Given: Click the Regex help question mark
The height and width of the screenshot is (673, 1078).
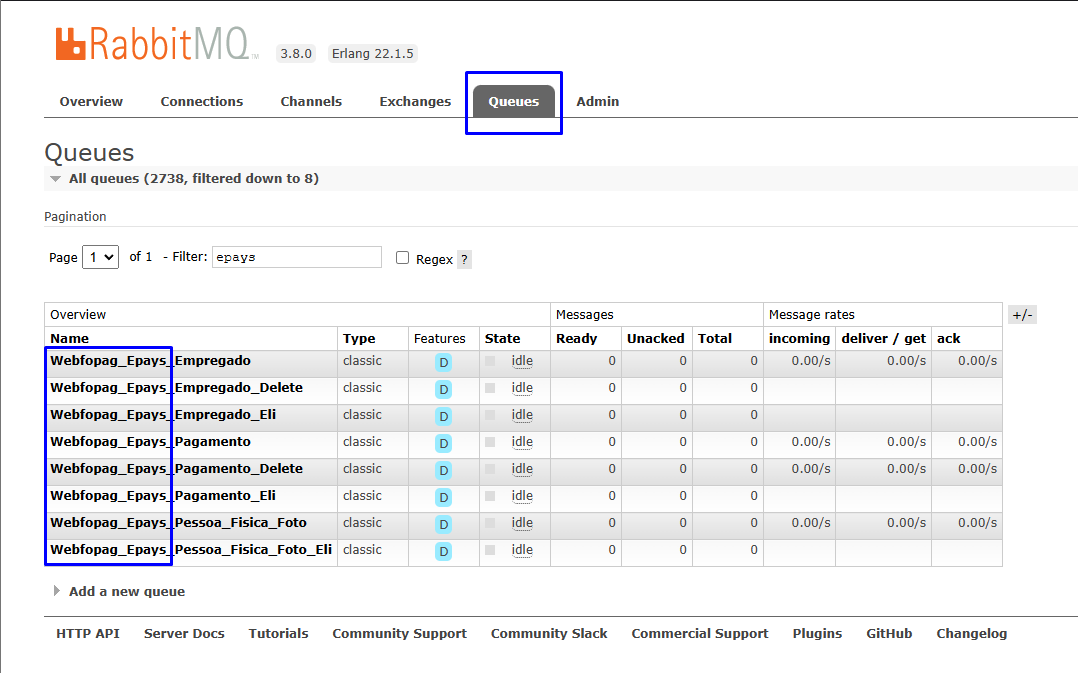Looking at the screenshot, I should point(464,259).
